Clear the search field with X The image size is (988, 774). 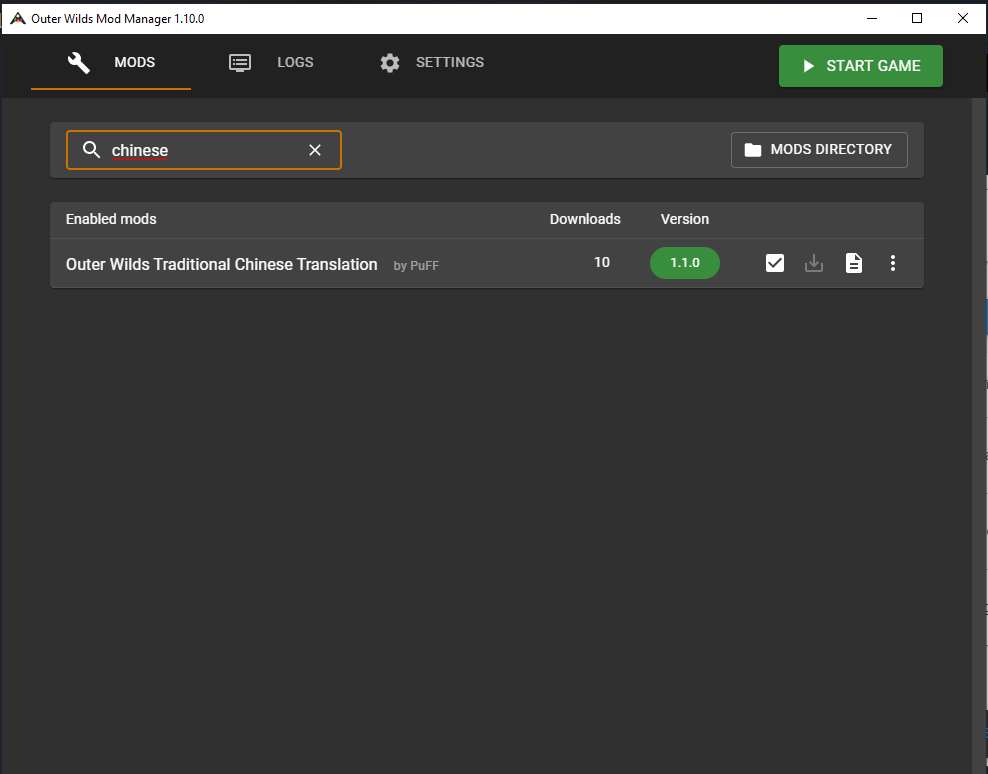click(x=315, y=150)
